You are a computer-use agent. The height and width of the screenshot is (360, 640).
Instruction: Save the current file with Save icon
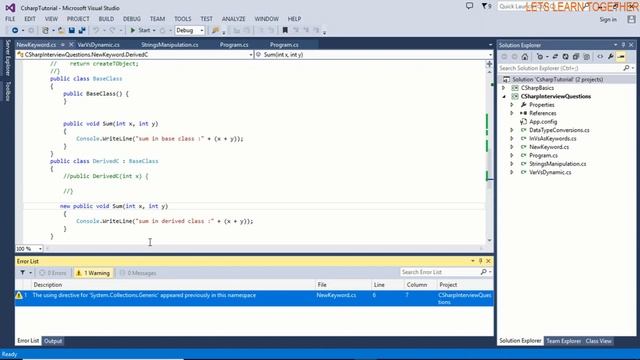pyautogui.click(x=71, y=30)
